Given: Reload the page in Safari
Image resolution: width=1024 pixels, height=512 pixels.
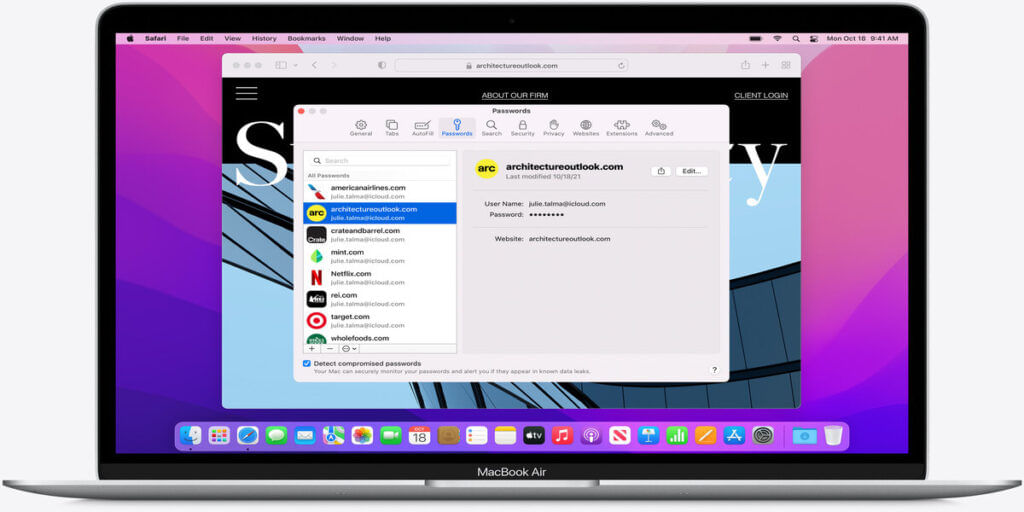Looking at the screenshot, I should point(620,65).
